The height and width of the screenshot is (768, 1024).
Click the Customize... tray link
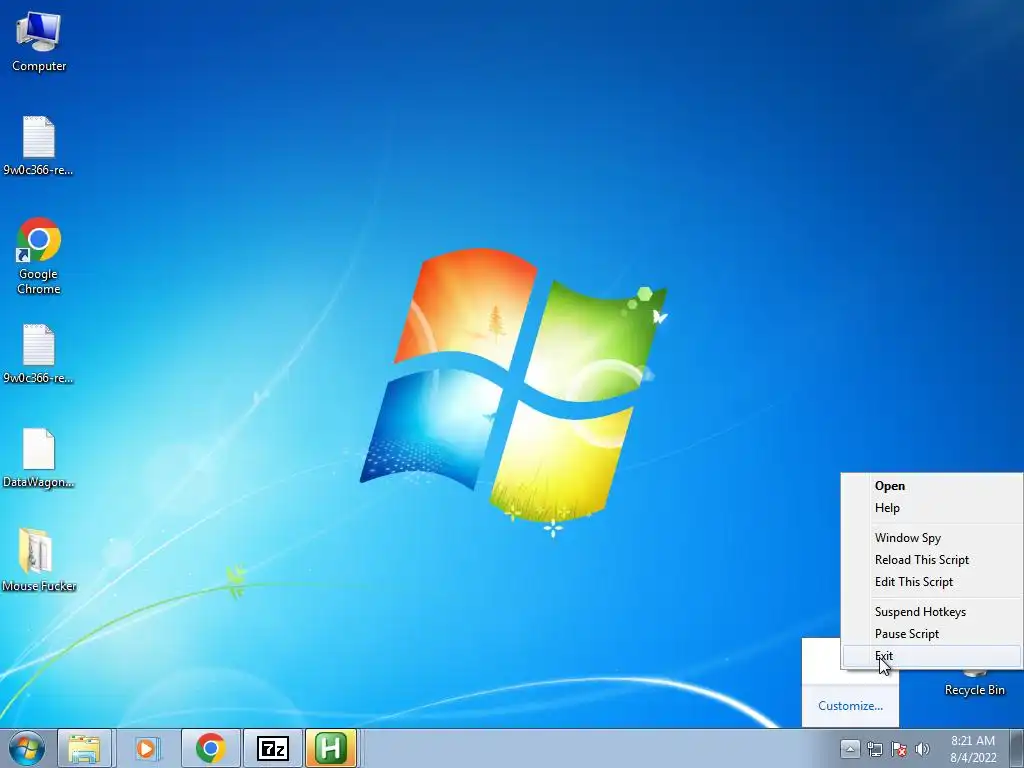850,706
